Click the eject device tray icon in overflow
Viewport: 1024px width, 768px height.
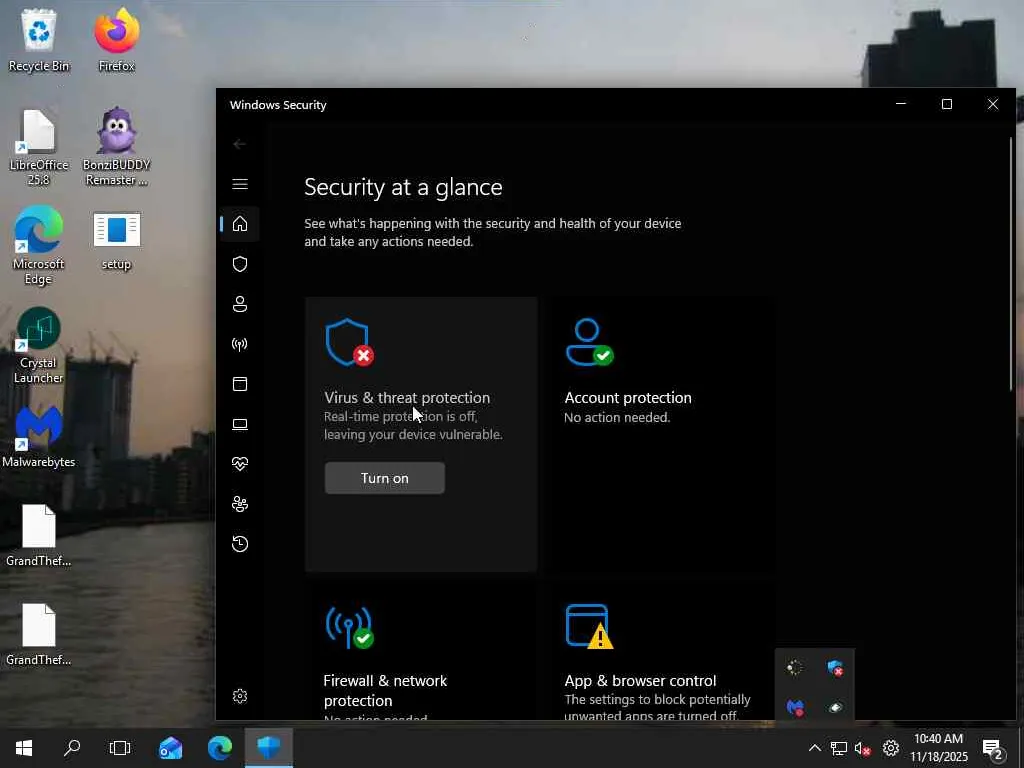pyautogui.click(x=835, y=707)
